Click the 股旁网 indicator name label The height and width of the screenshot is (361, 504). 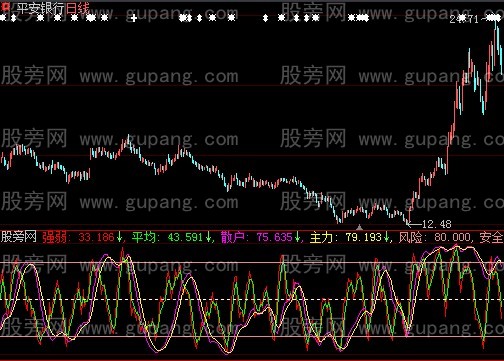coord(18,237)
